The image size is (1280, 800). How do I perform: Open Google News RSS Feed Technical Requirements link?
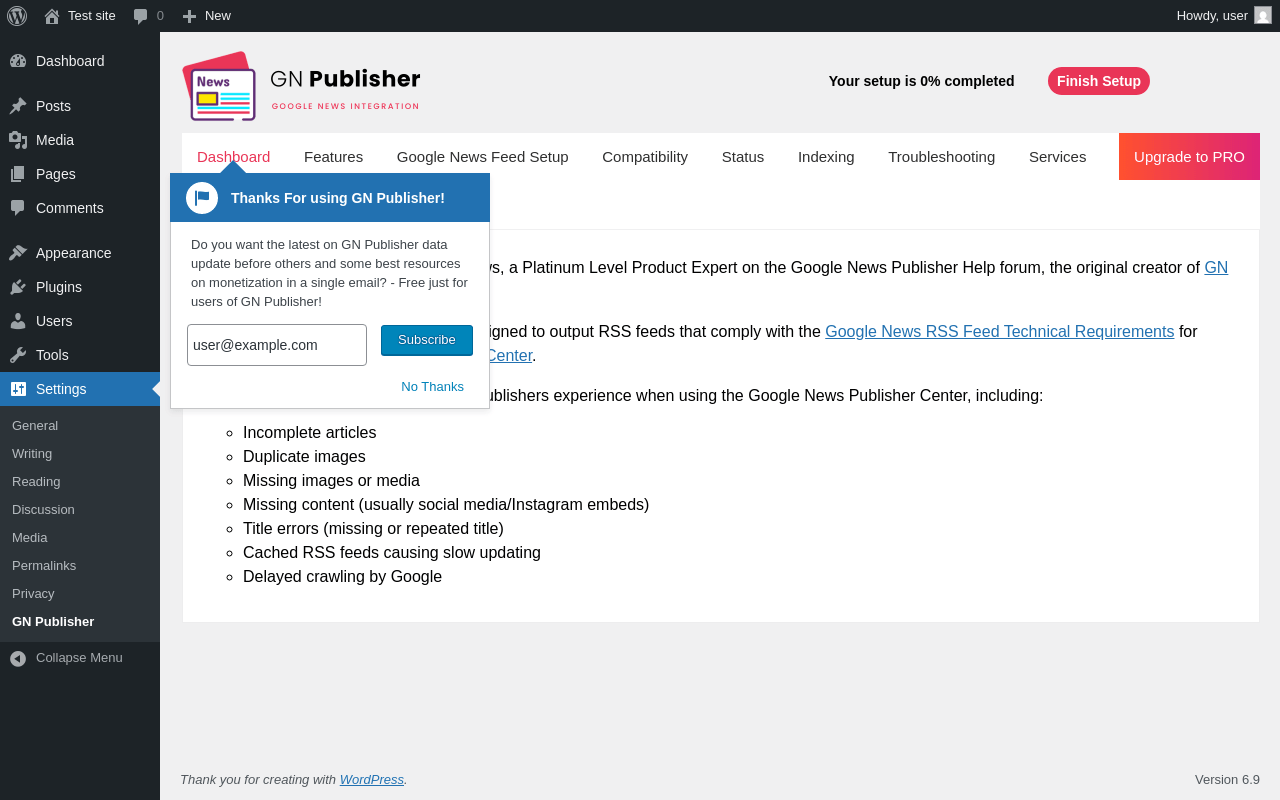(x=1000, y=332)
